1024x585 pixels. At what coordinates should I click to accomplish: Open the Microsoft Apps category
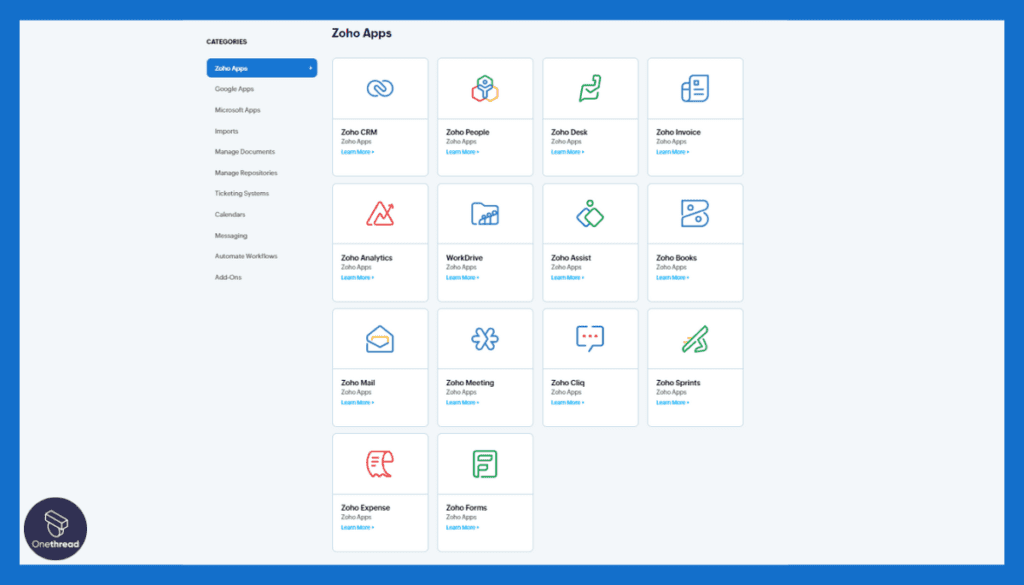(x=238, y=110)
